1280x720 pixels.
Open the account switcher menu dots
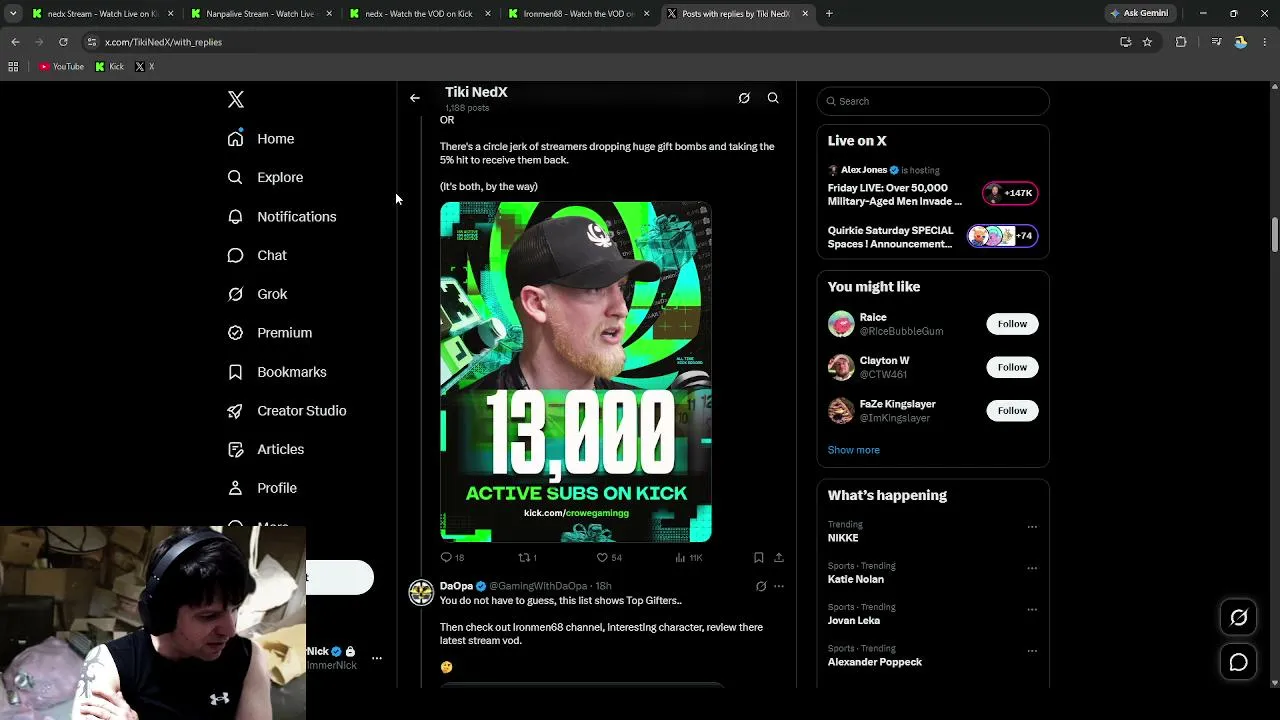377,658
